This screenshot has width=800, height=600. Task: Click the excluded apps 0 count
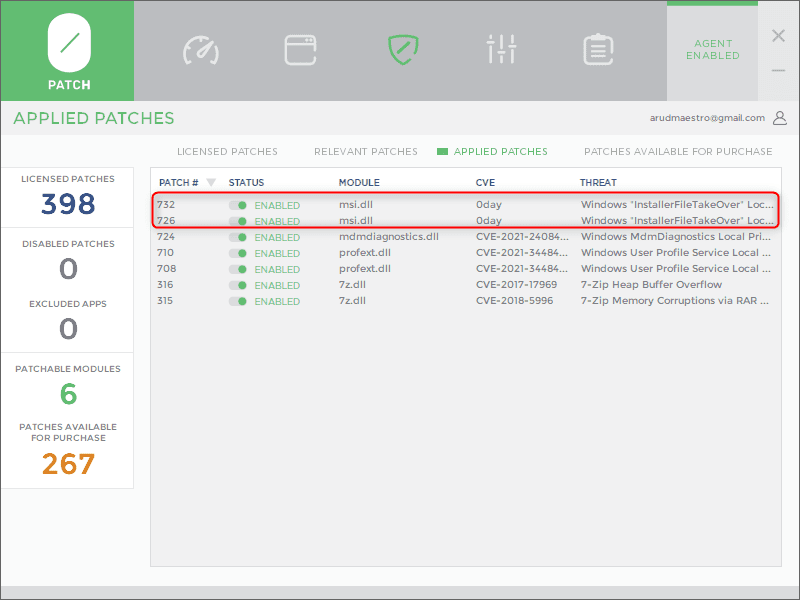[68, 328]
